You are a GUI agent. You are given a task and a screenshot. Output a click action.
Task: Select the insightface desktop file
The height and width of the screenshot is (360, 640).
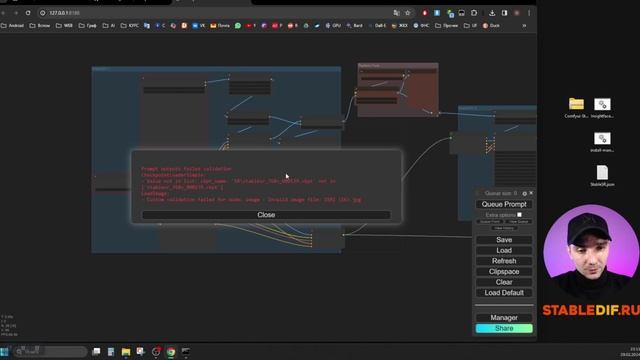pos(602,108)
